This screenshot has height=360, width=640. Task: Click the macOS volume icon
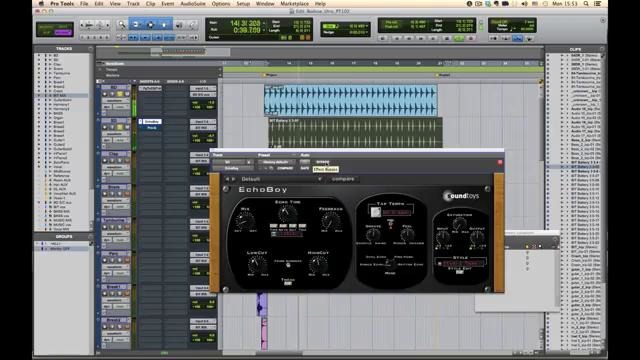point(524,4)
